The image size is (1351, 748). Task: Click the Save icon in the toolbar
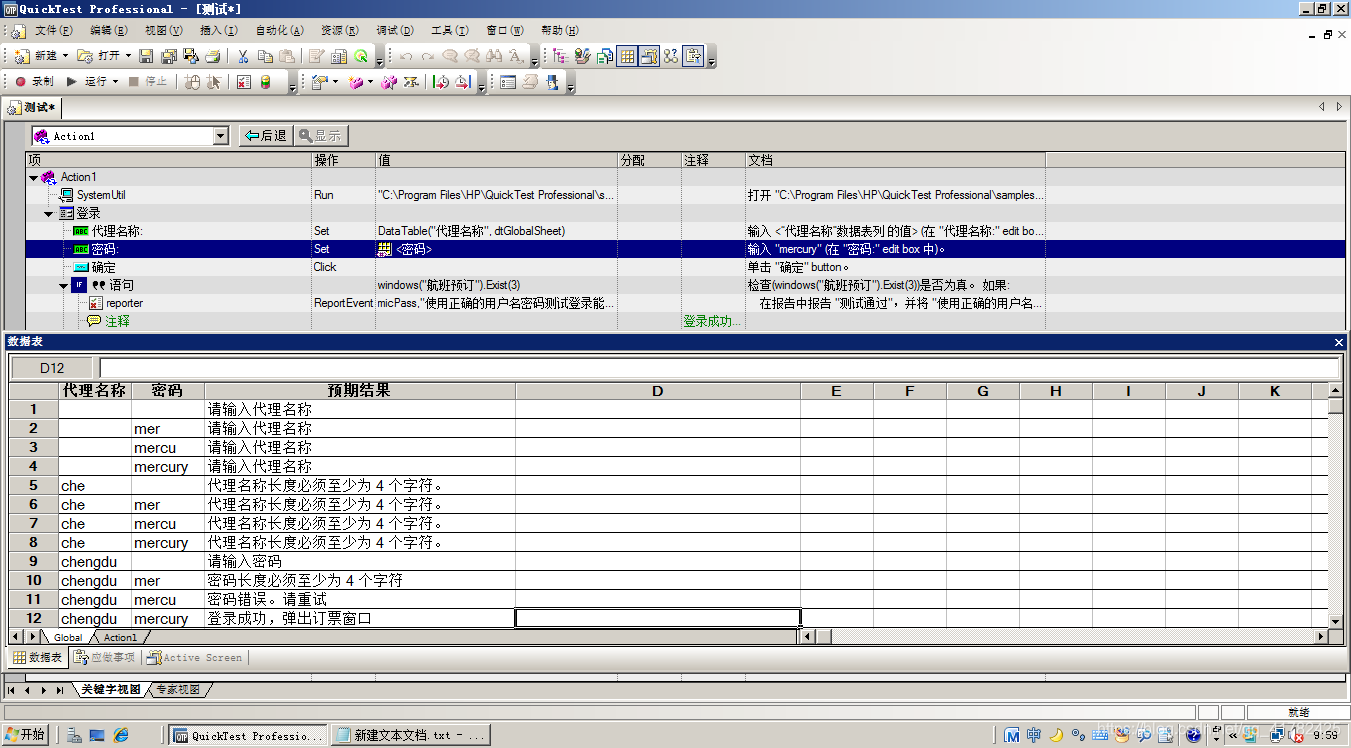click(x=146, y=56)
